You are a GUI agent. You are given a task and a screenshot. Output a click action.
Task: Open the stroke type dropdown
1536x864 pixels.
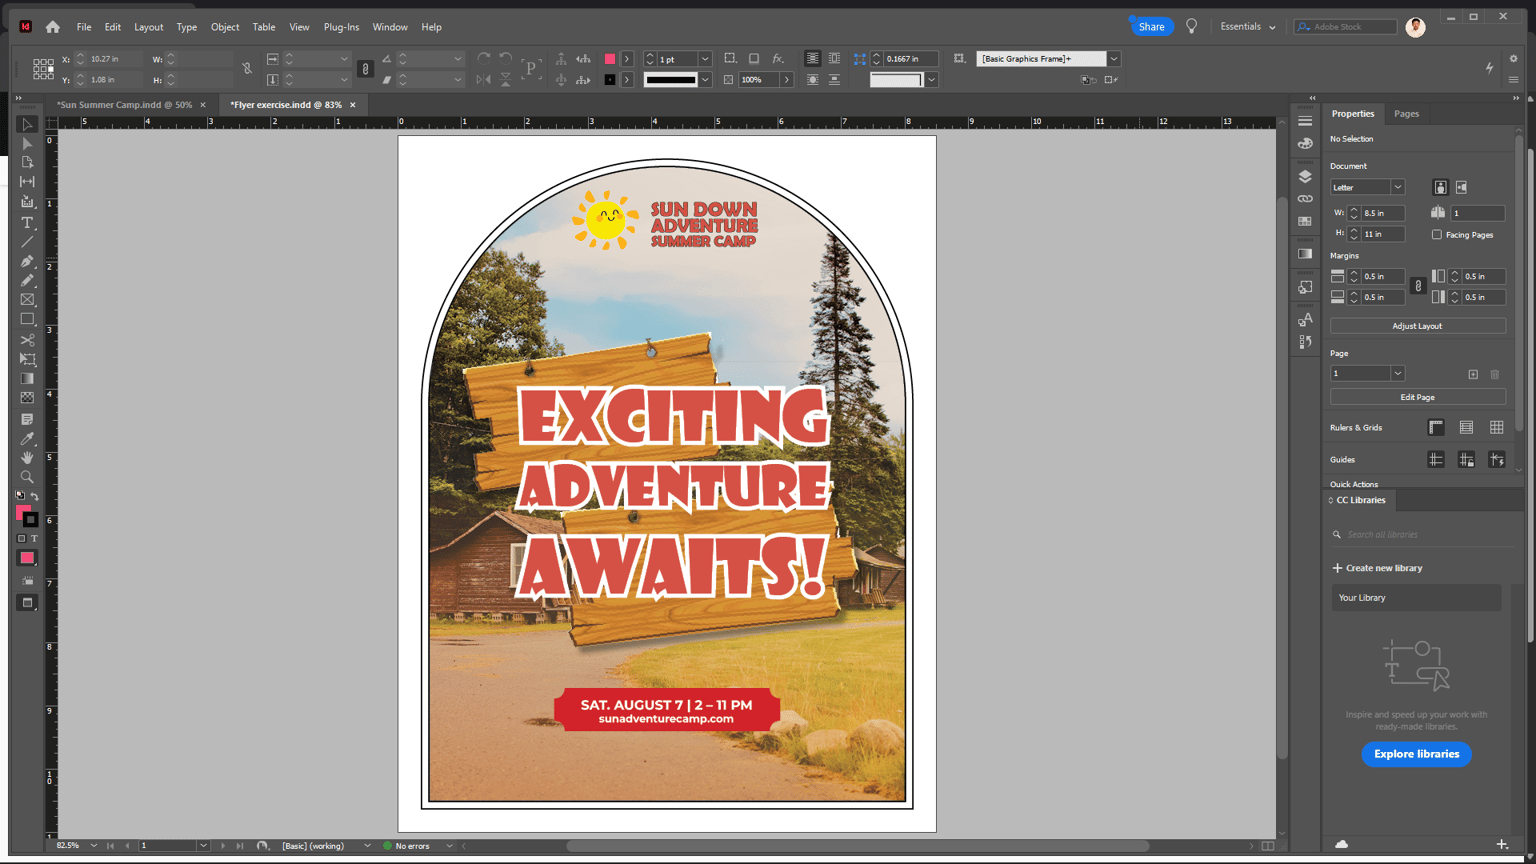[x=705, y=80]
